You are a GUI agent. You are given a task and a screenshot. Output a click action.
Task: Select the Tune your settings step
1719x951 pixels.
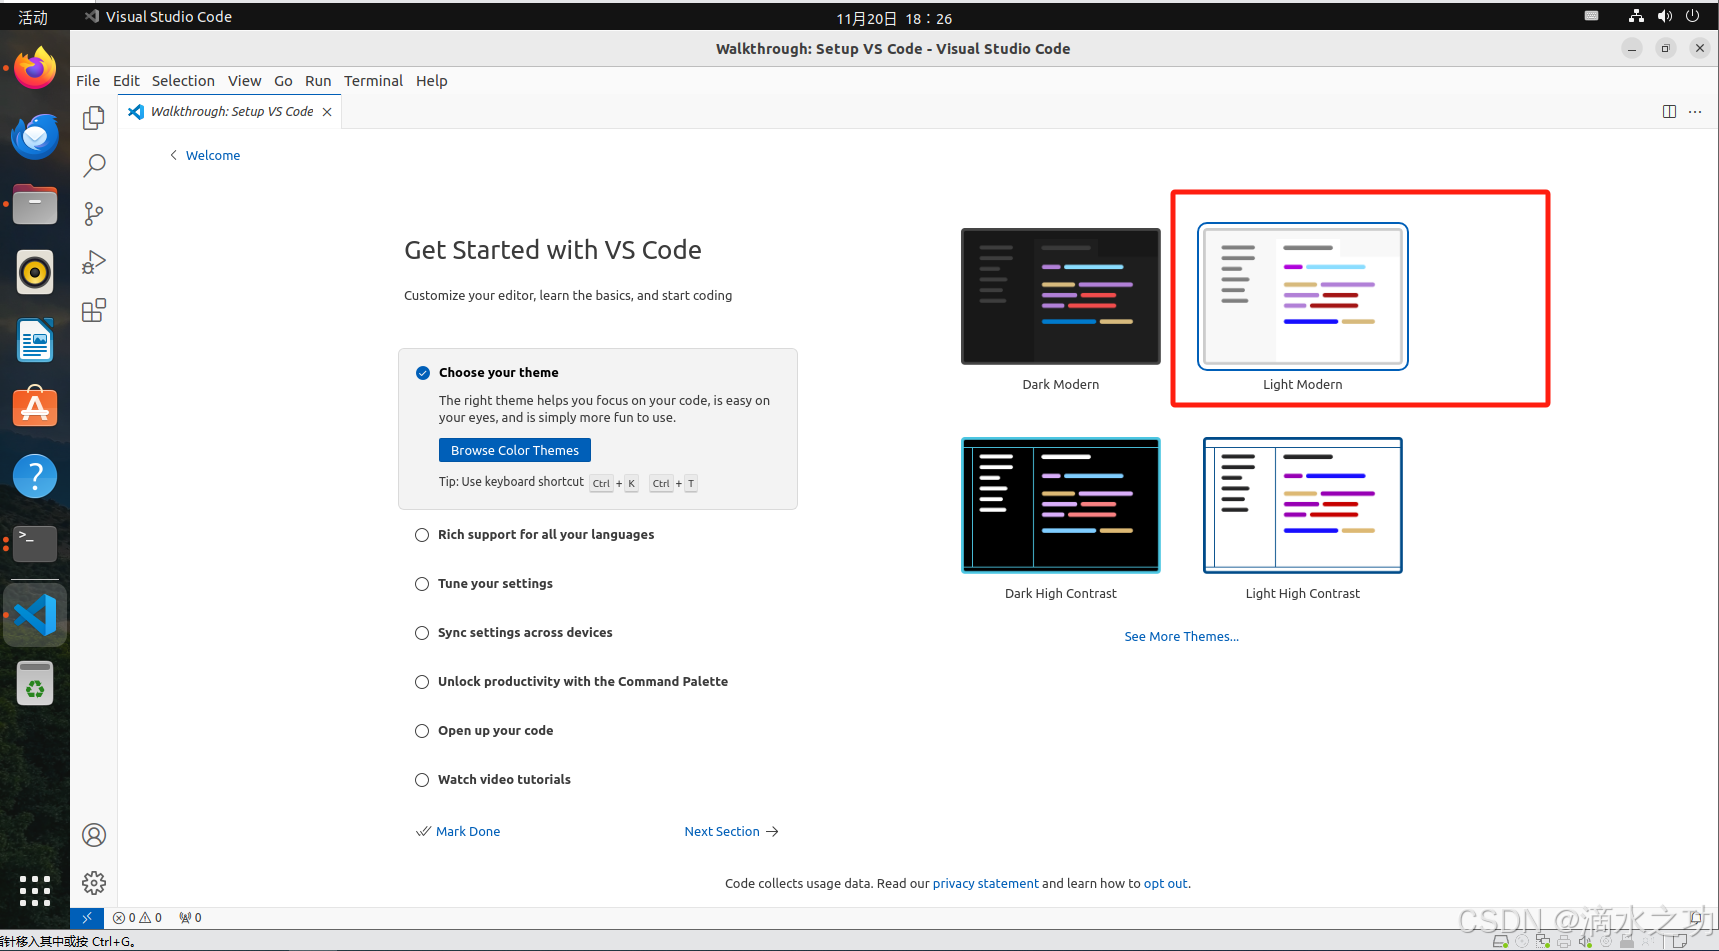(495, 584)
